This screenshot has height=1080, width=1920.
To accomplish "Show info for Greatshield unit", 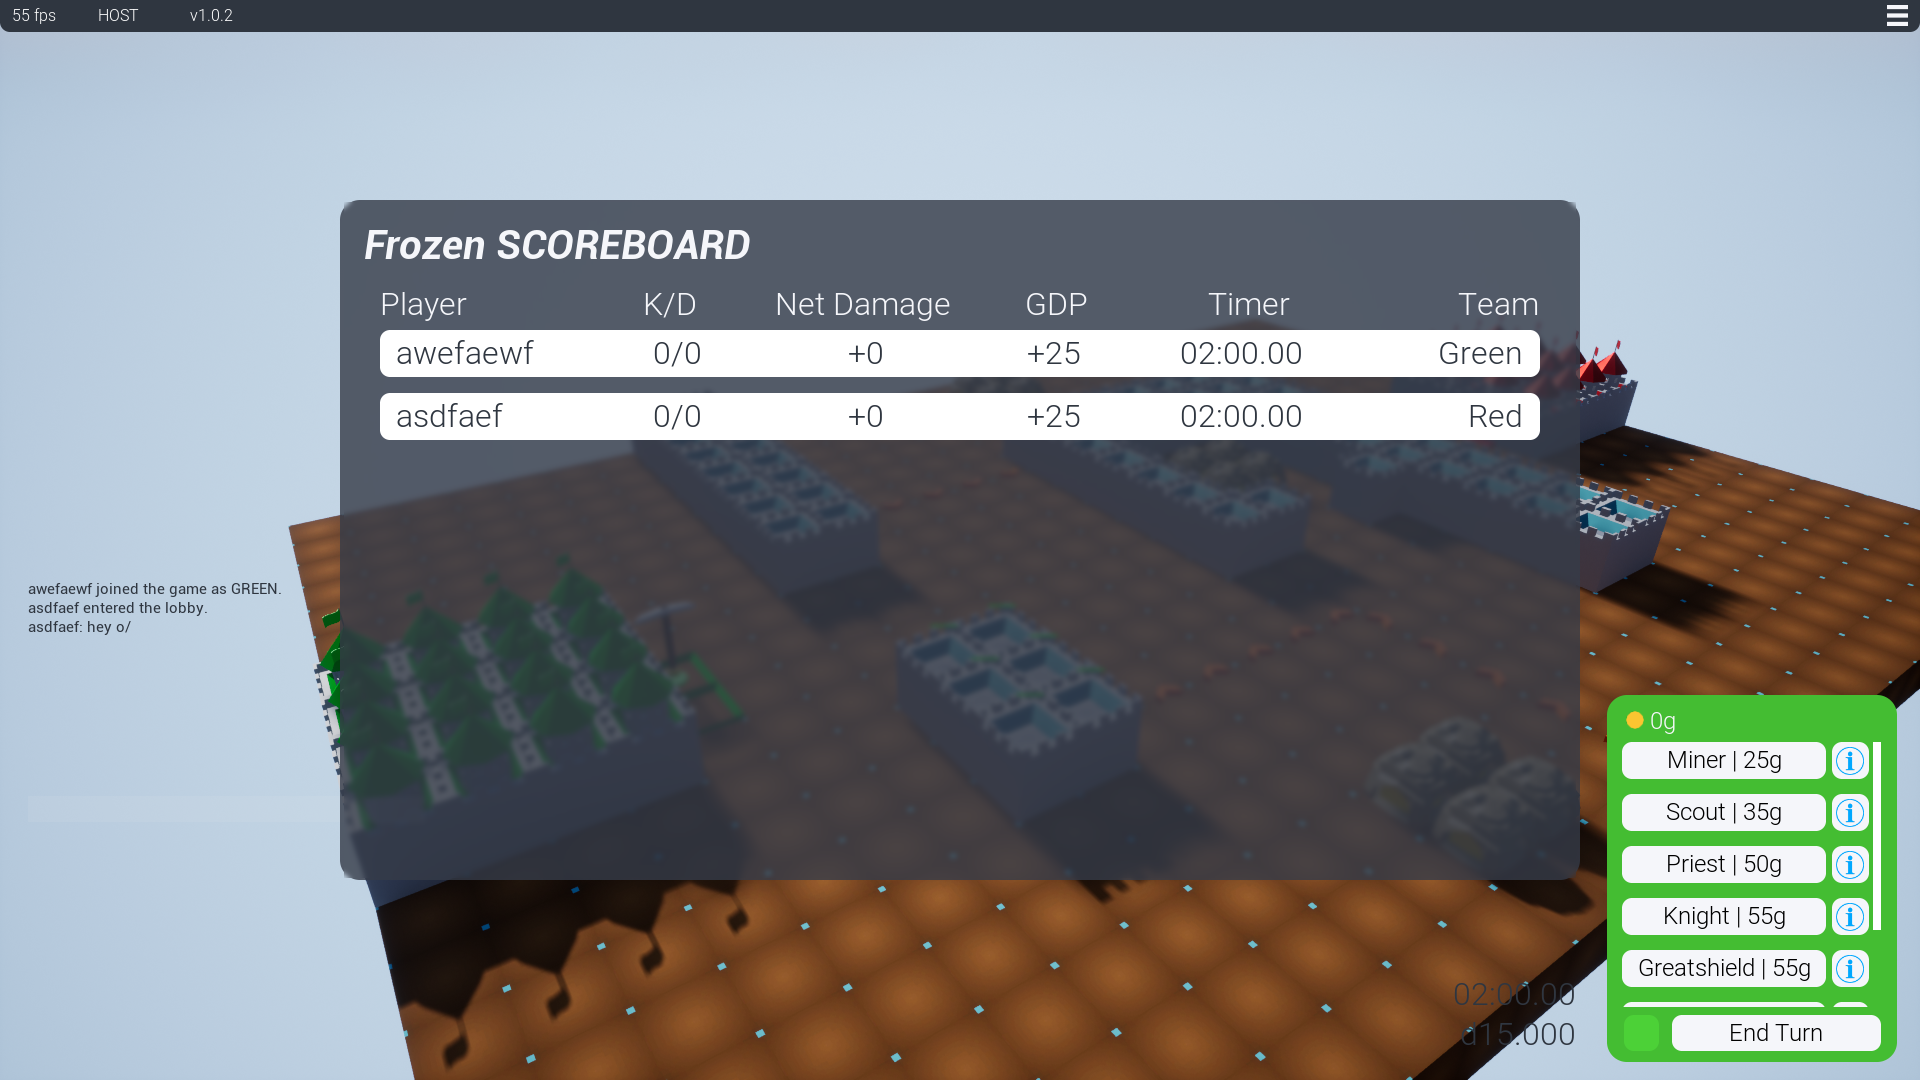I will point(1849,969).
